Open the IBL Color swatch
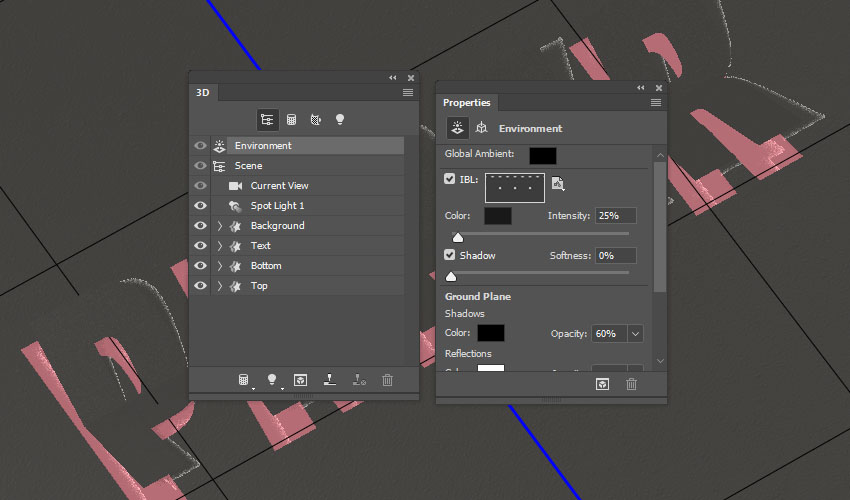 (498, 216)
